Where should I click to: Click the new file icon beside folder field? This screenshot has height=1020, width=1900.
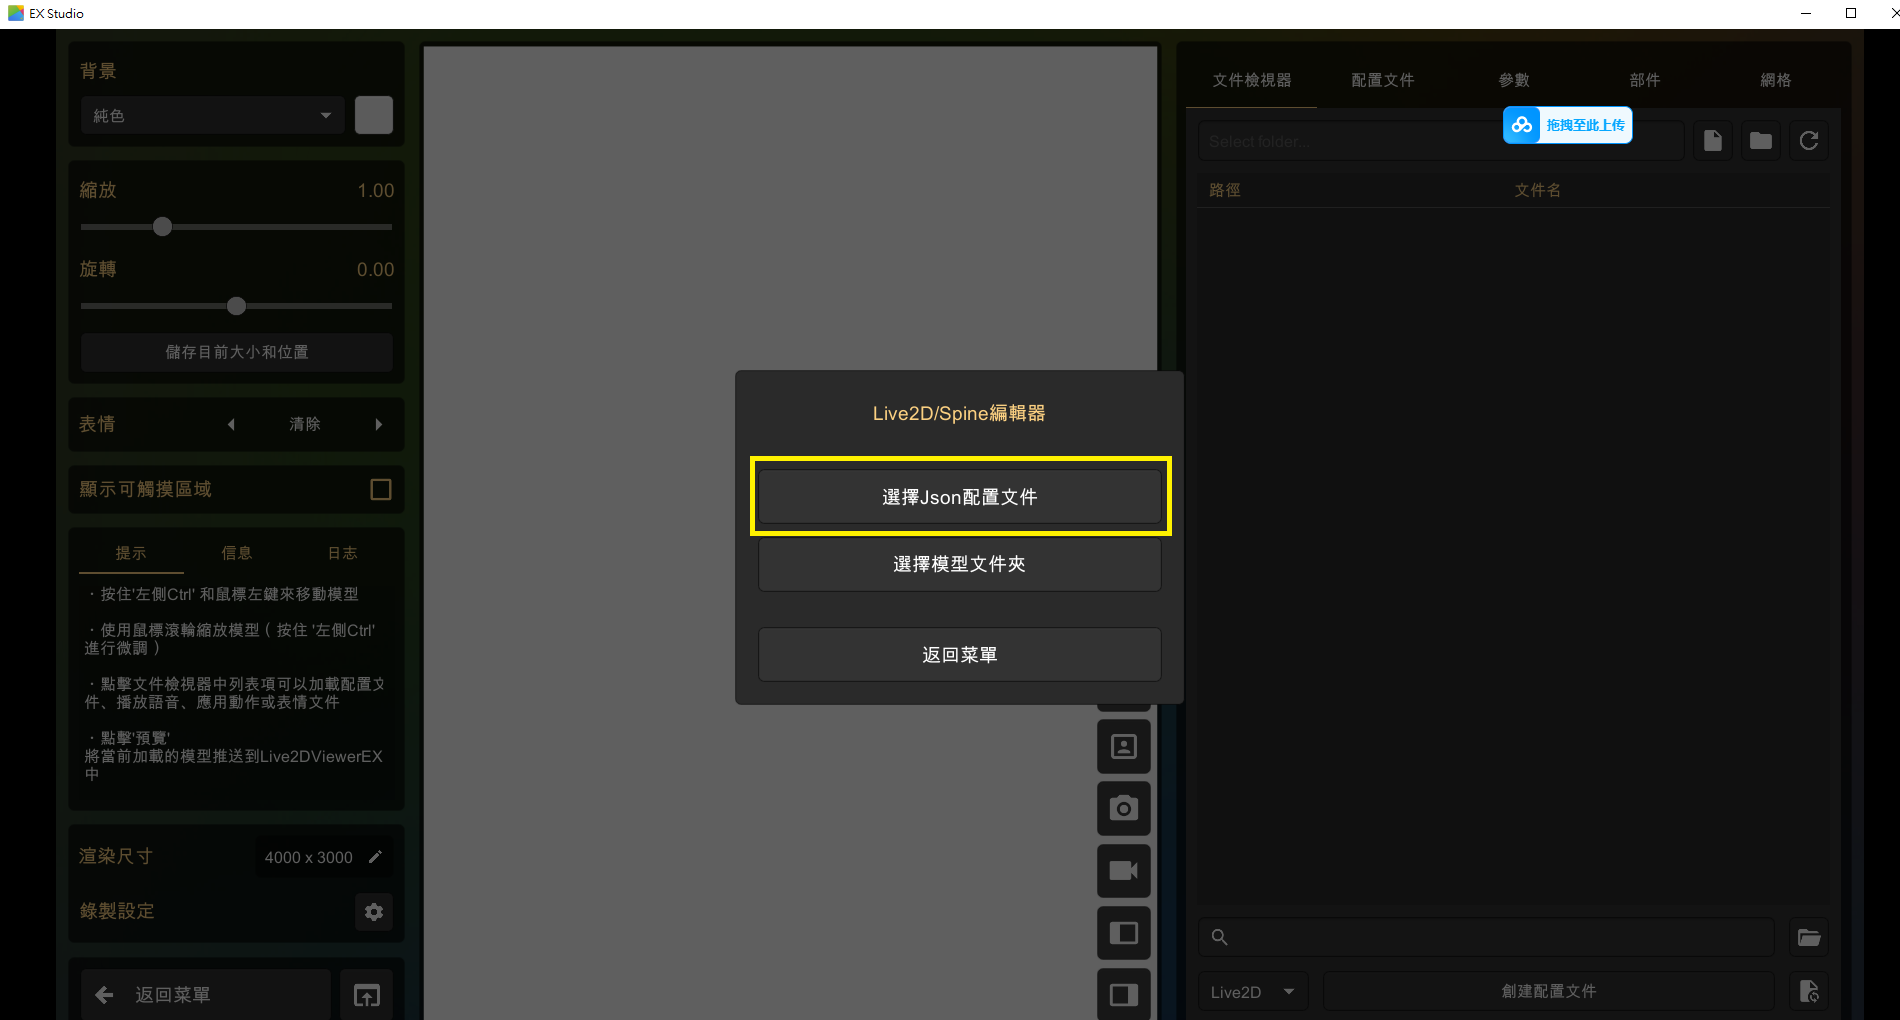pos(1712,141)
